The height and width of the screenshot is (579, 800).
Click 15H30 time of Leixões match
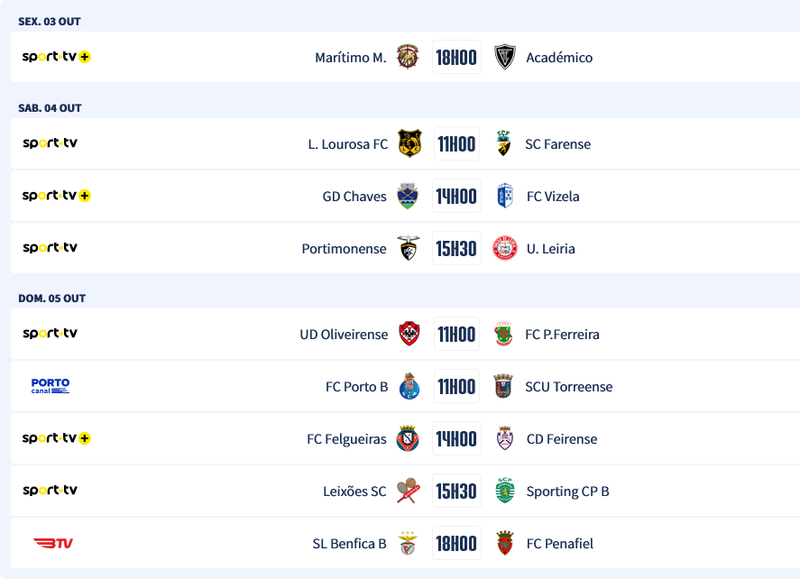point(456,491)
